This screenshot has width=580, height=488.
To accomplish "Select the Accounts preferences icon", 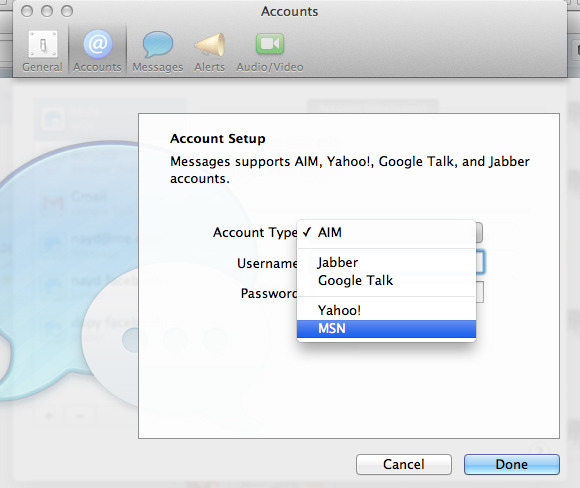I will tap(97, 51).
